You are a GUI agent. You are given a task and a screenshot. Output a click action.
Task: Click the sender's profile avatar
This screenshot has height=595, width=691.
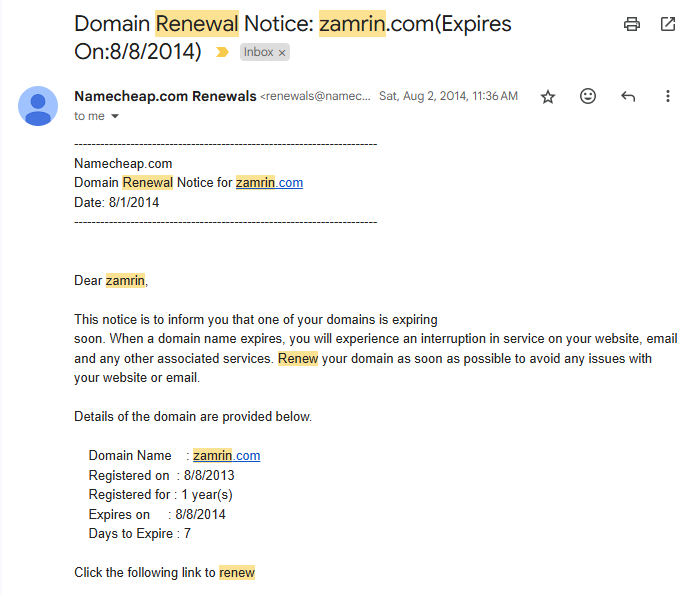coord(38,106)
